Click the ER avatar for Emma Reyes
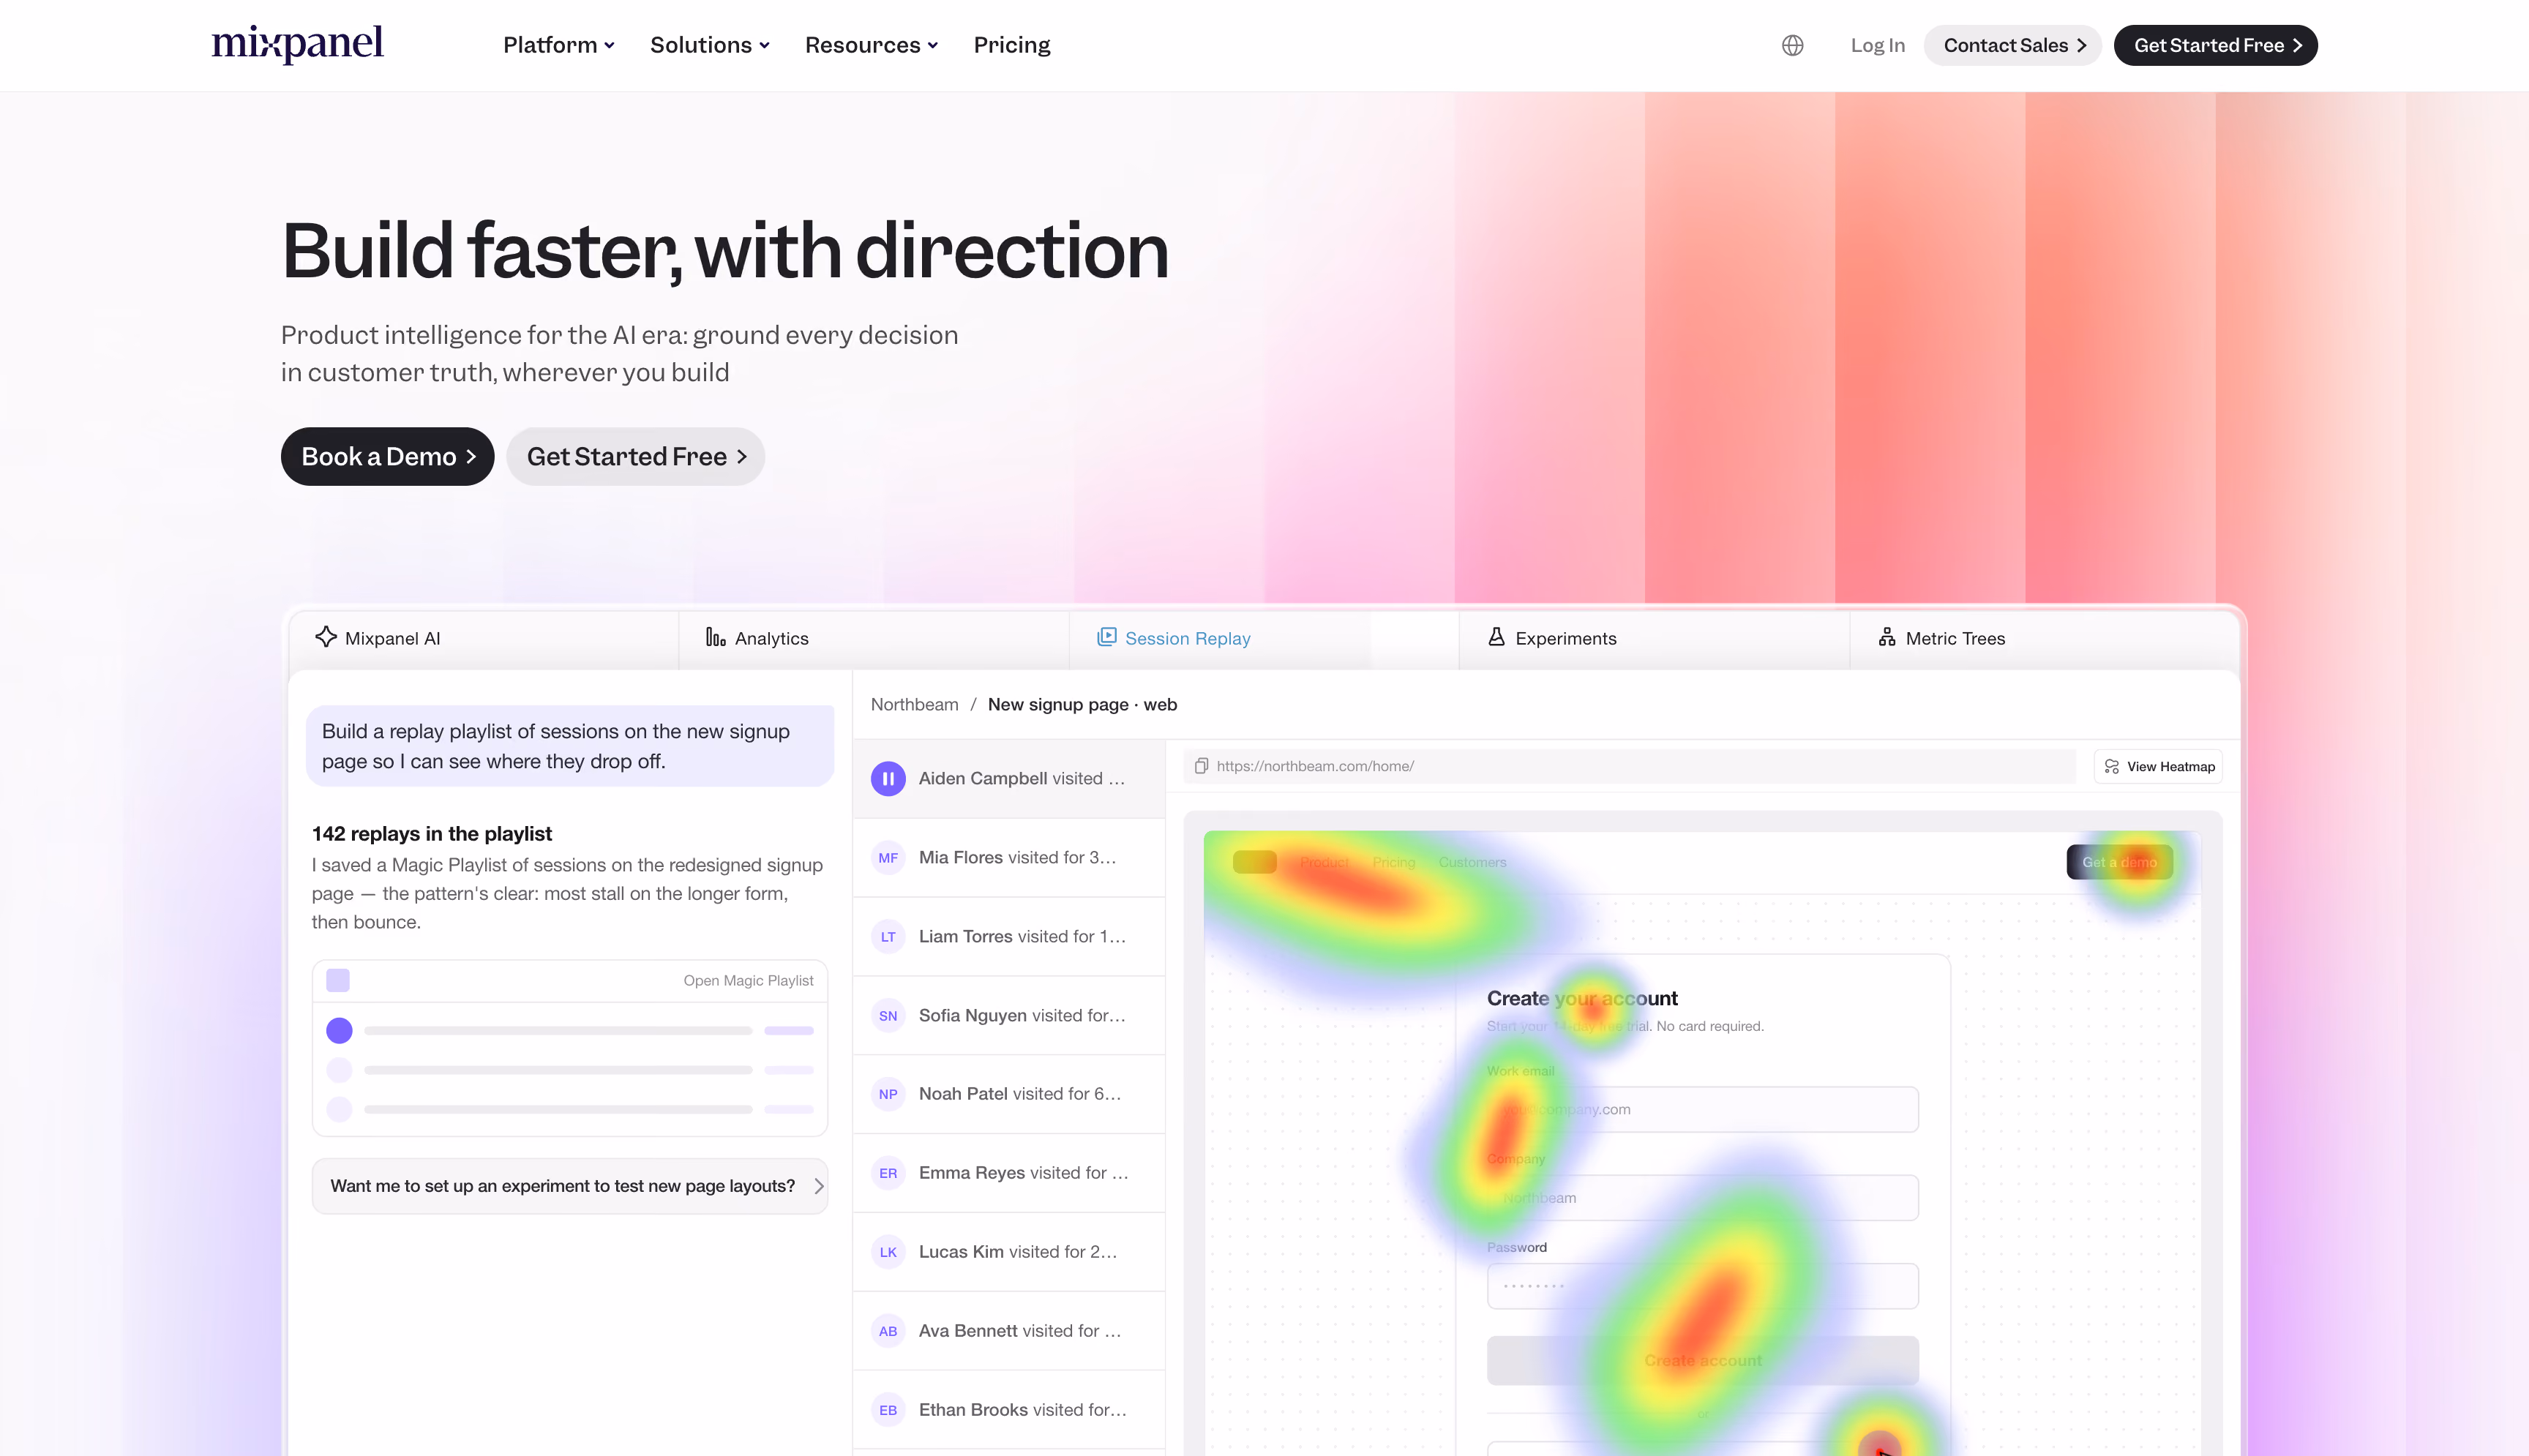 click(888, 1173)
